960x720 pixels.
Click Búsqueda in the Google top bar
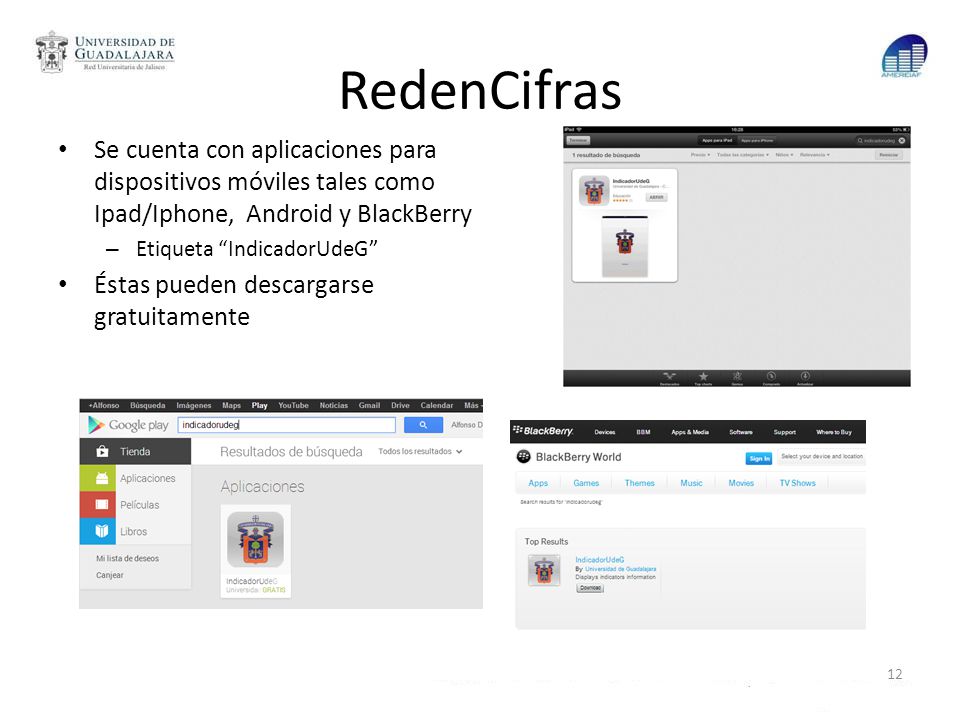pos(148,405)
